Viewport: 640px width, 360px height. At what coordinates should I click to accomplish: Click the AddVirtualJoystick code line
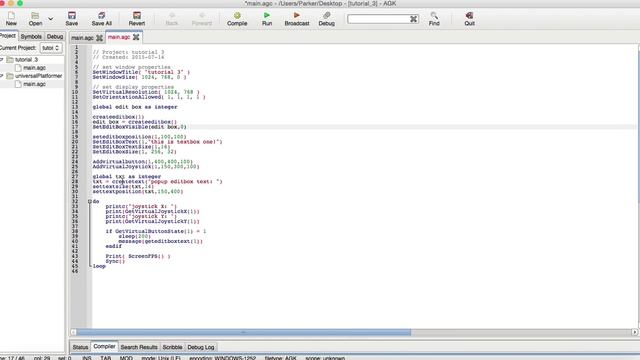[146, 167]
